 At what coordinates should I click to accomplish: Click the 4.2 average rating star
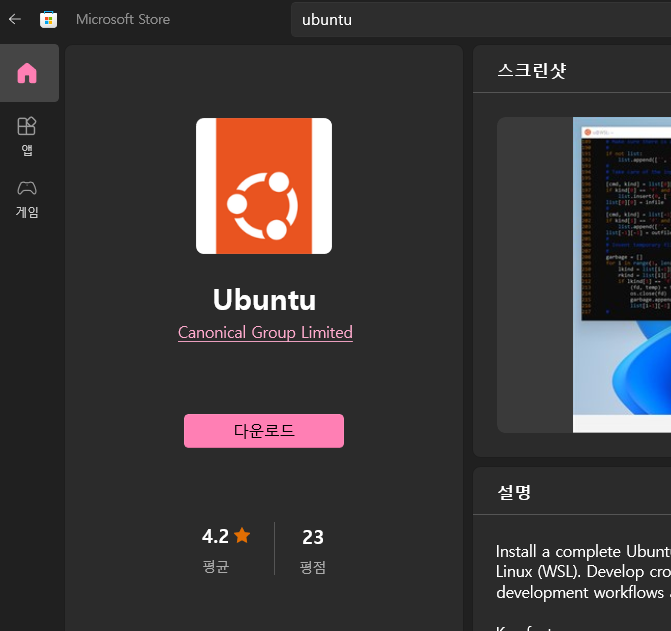(242, 535)
